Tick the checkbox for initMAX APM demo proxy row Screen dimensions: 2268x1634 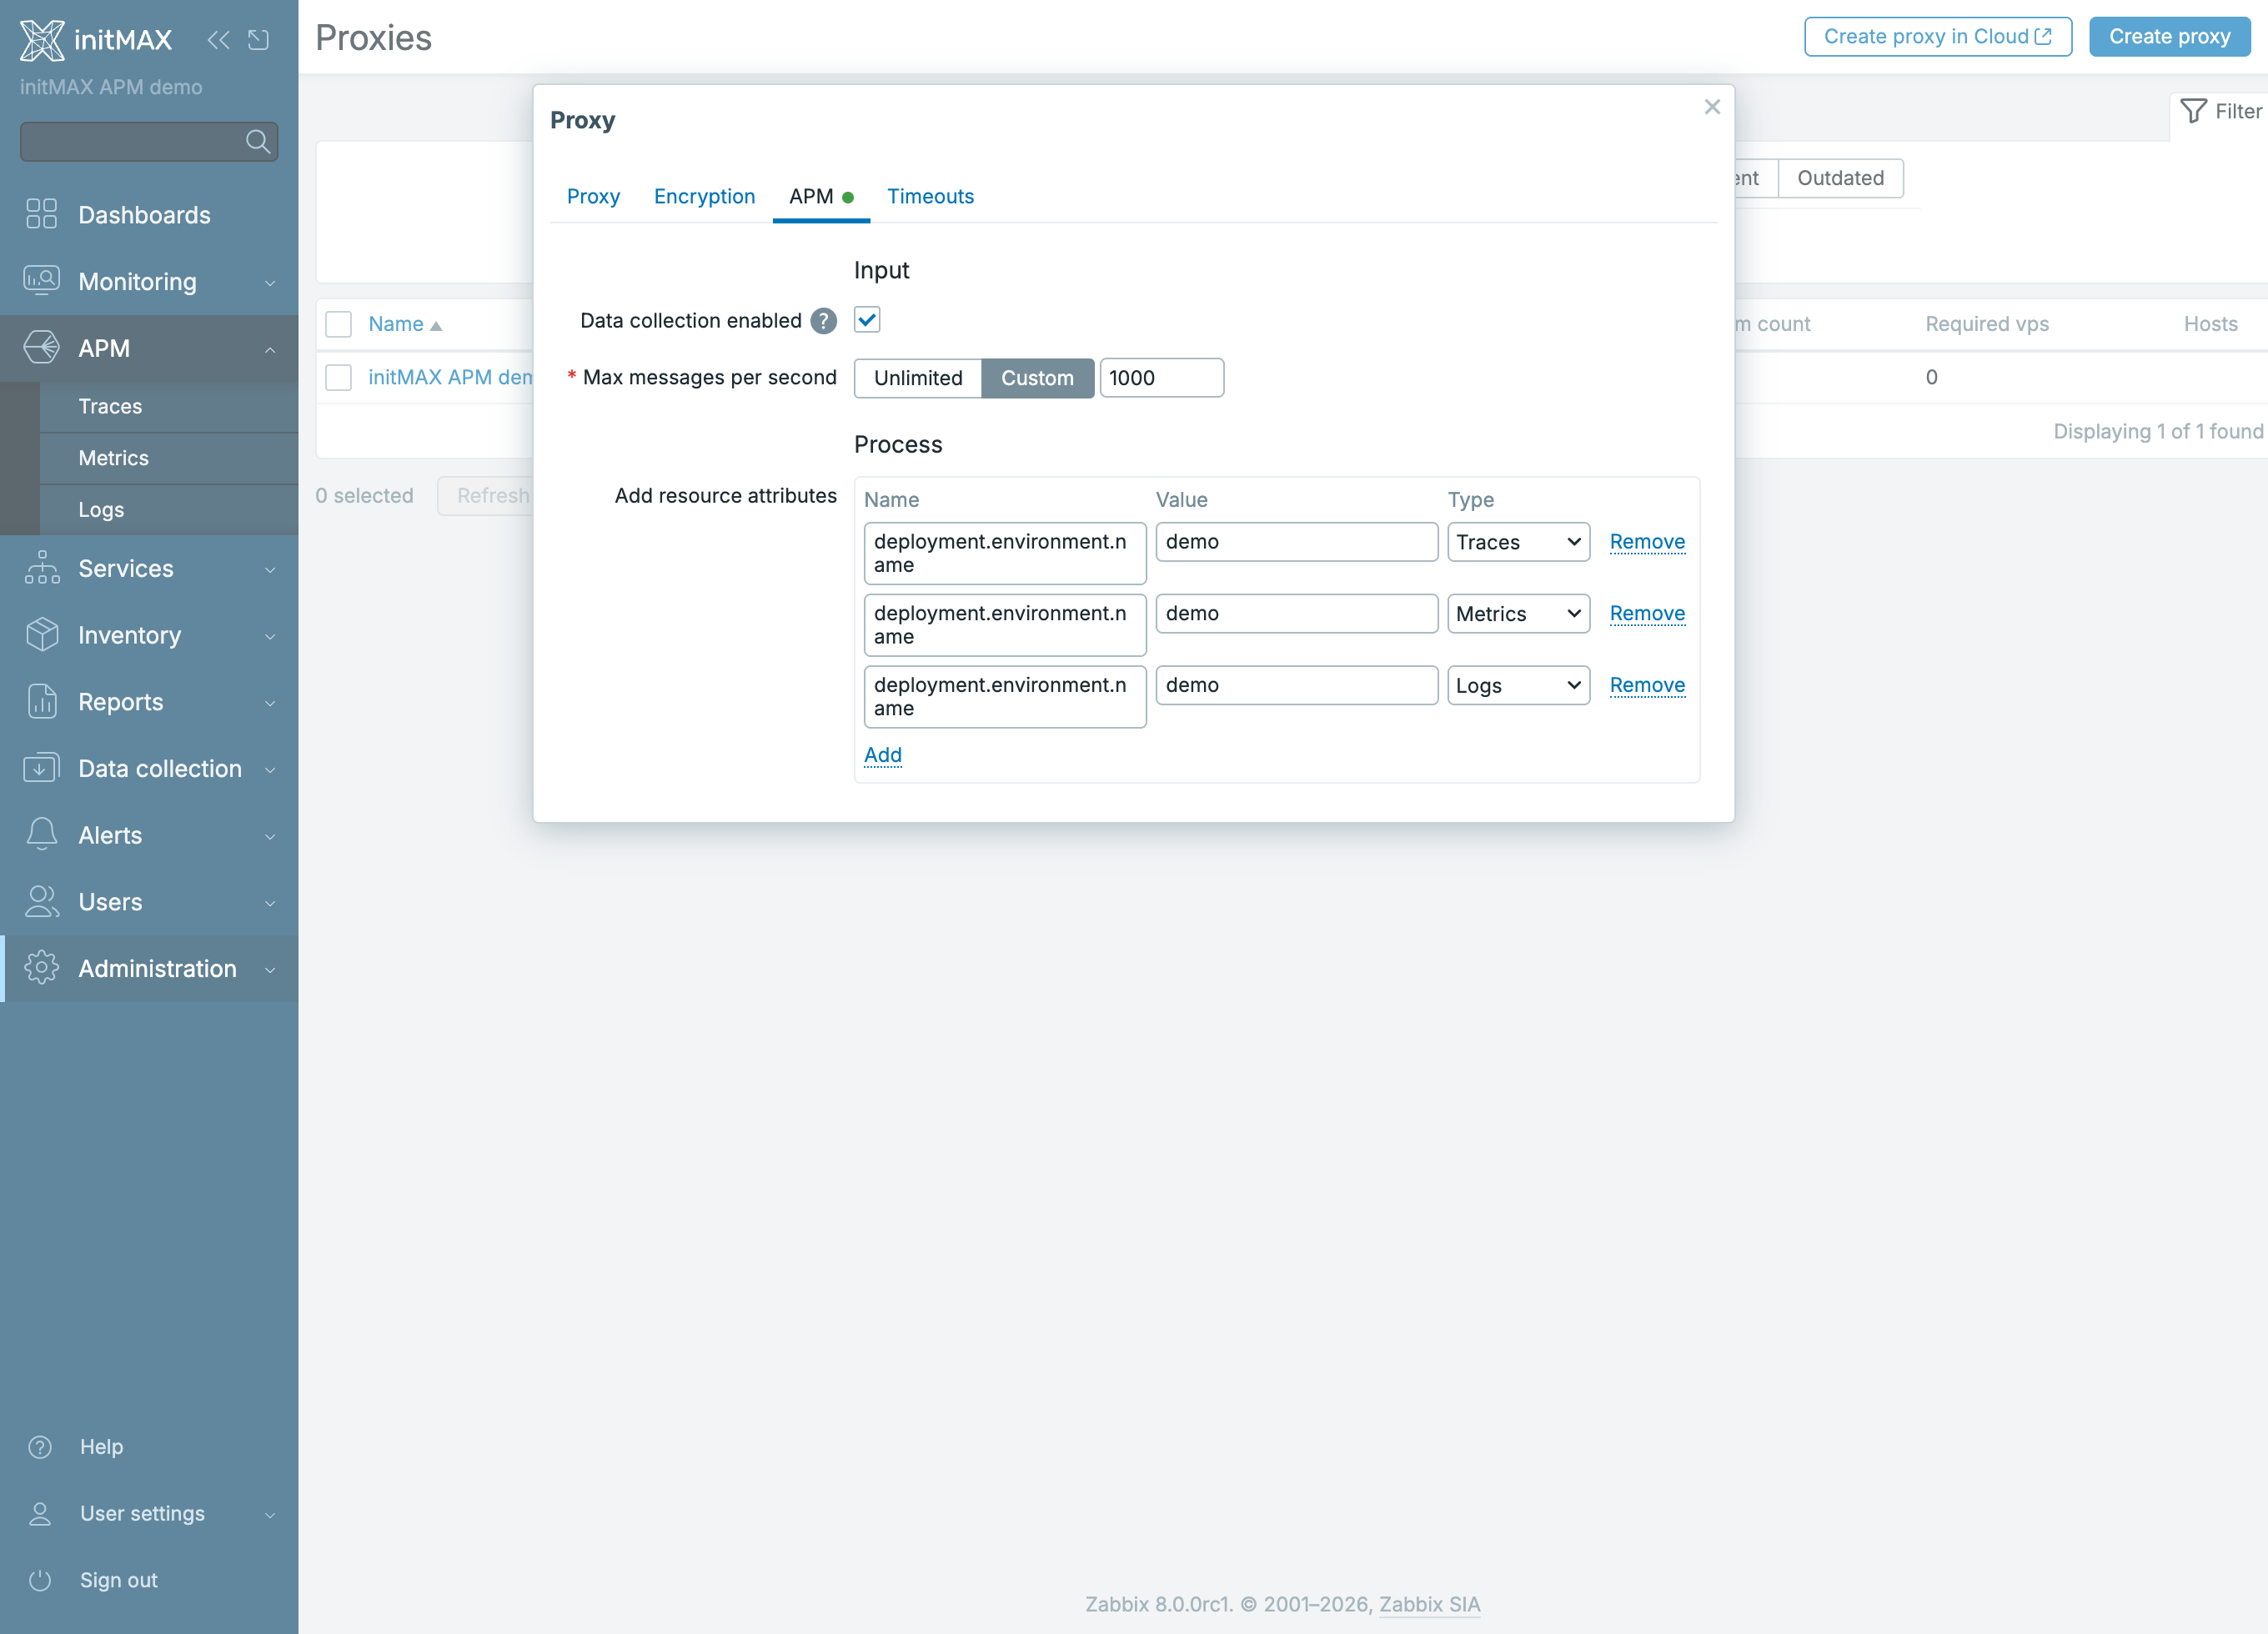(339, 377)
